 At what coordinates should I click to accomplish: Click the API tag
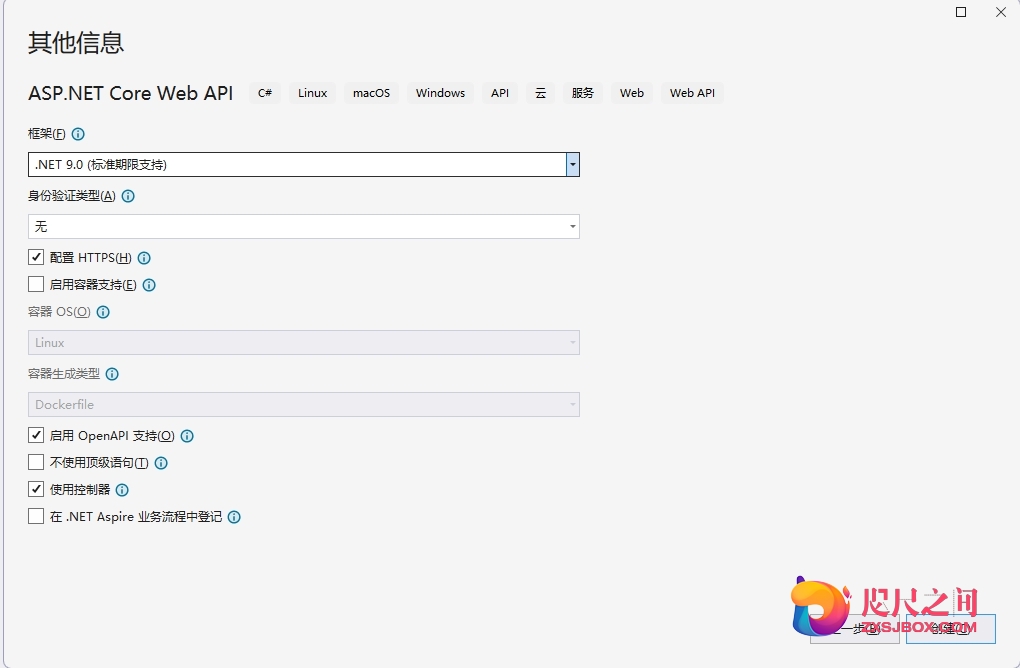click(500, 93)
